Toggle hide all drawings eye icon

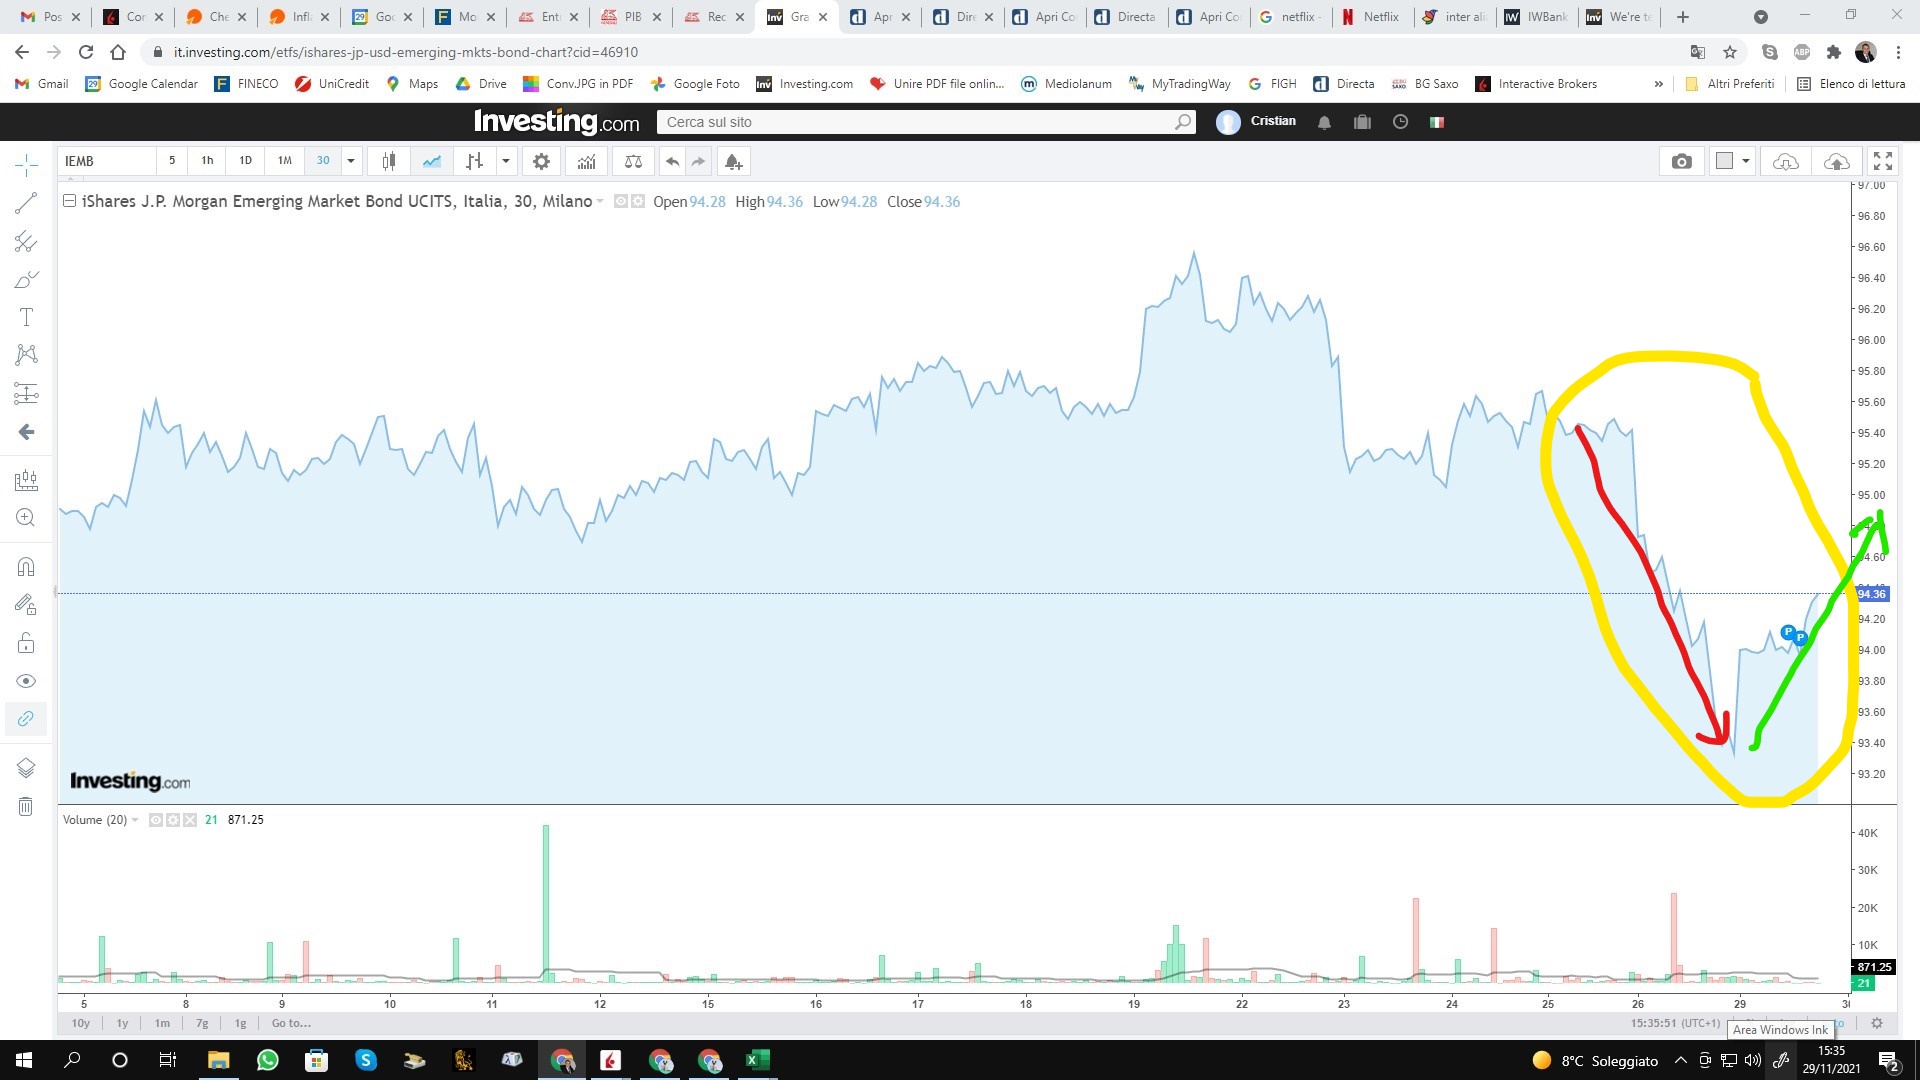click(26, 681)
